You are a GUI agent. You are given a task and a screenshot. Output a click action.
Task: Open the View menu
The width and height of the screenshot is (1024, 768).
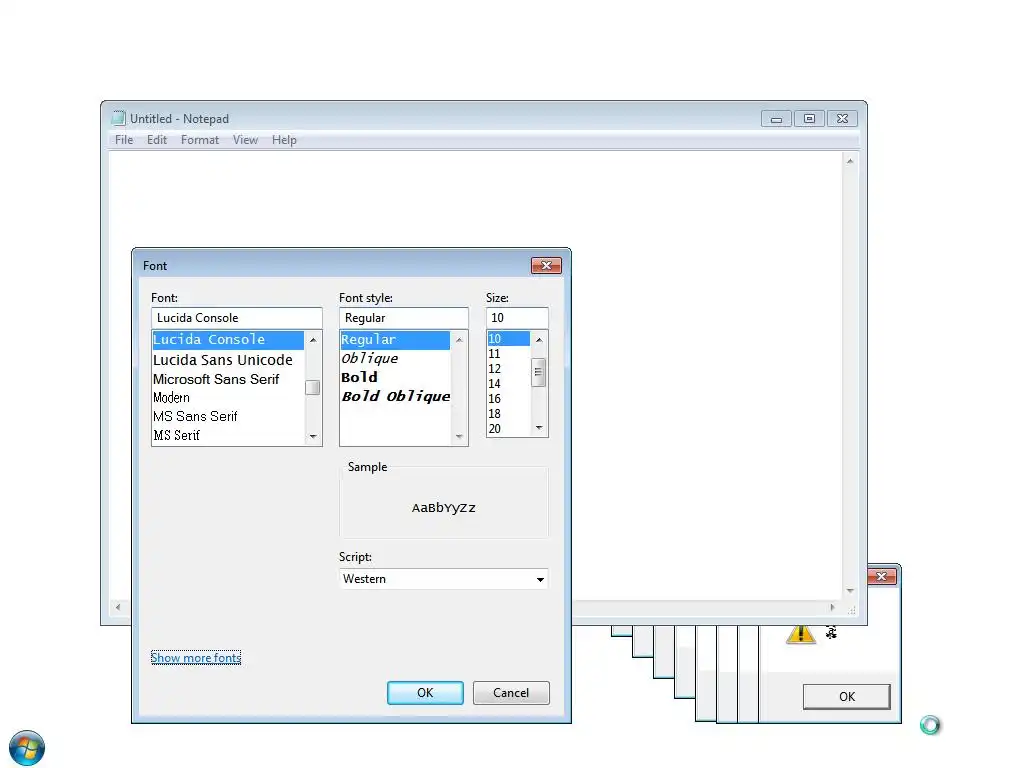tap(246, 140)
